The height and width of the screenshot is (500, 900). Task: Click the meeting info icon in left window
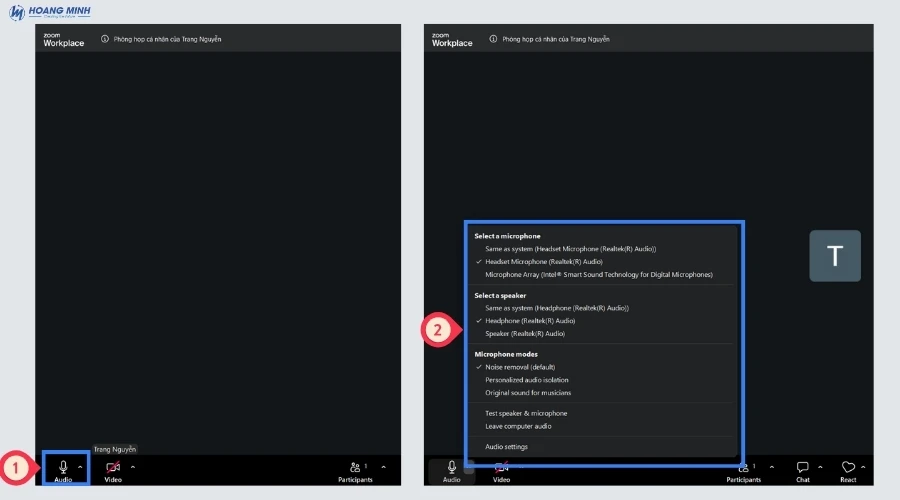(x=105, y=39)
